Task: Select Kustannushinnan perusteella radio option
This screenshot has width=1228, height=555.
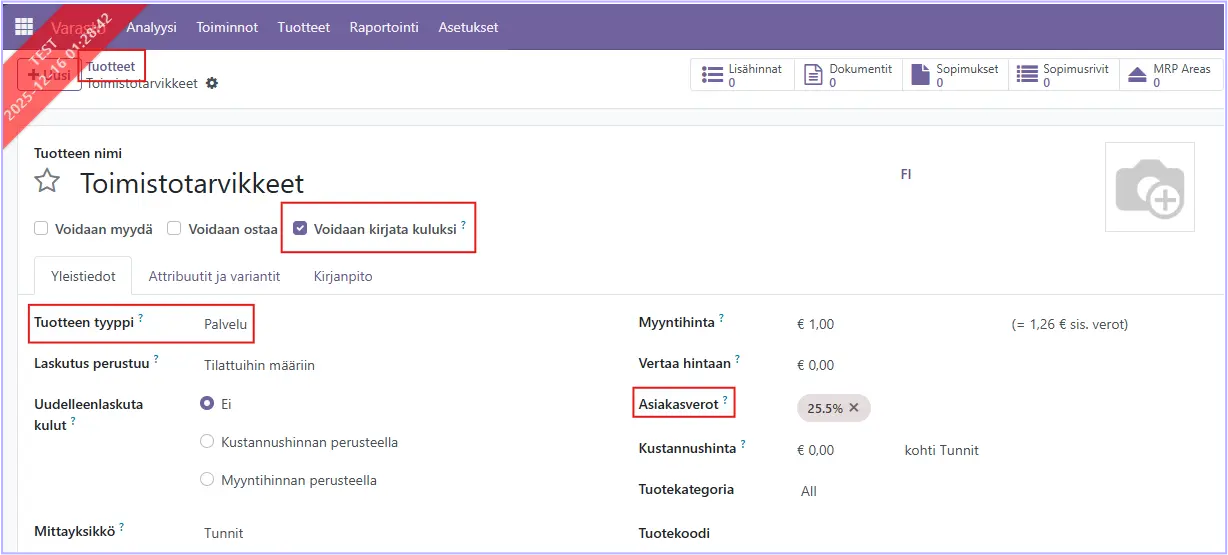Action: coord(207,441)
